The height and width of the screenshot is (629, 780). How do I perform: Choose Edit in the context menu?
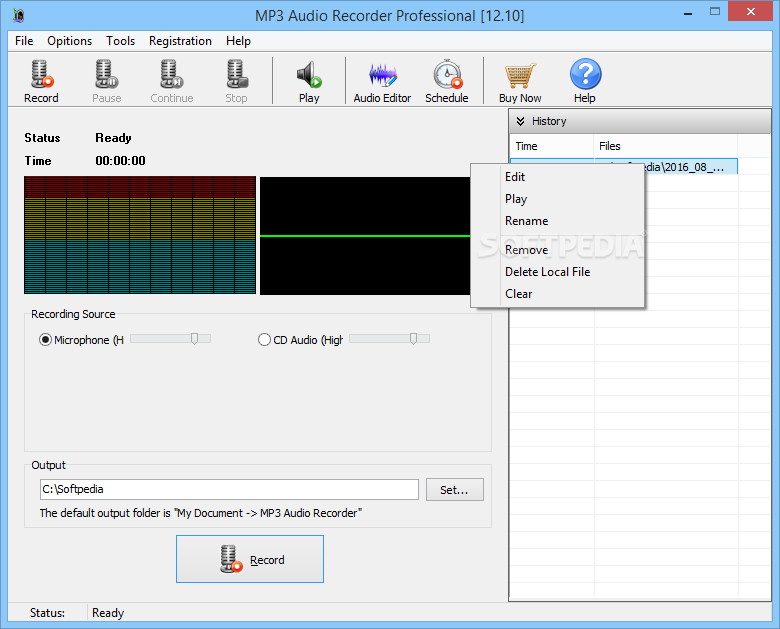pyautogui.click(x=557, y=177)
